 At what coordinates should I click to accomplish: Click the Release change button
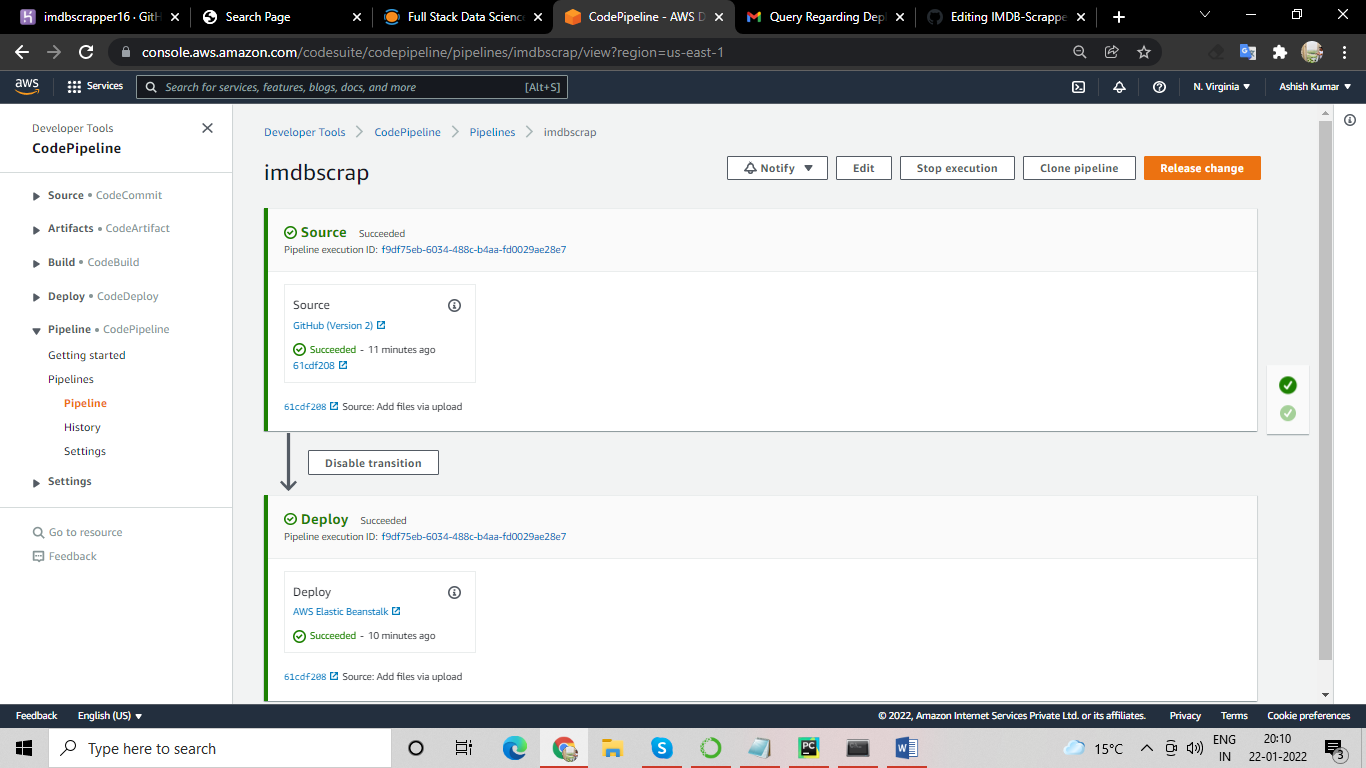pyautogui.click(x=1202, y=168)
